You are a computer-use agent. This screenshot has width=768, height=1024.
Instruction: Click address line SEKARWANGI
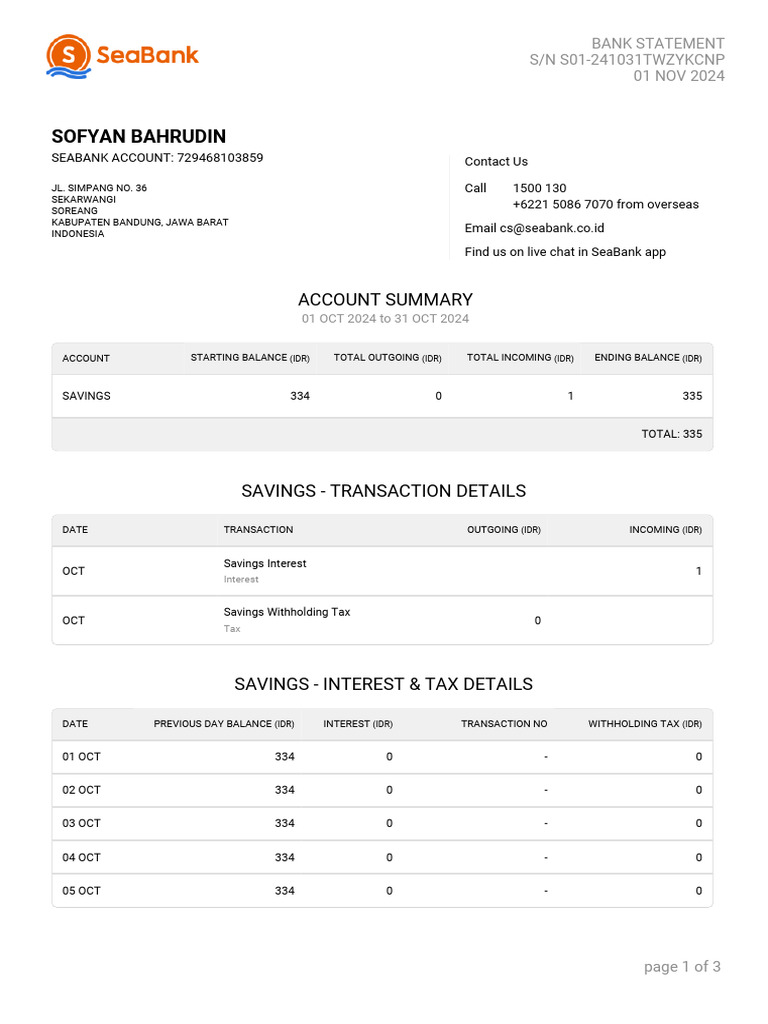84,199
